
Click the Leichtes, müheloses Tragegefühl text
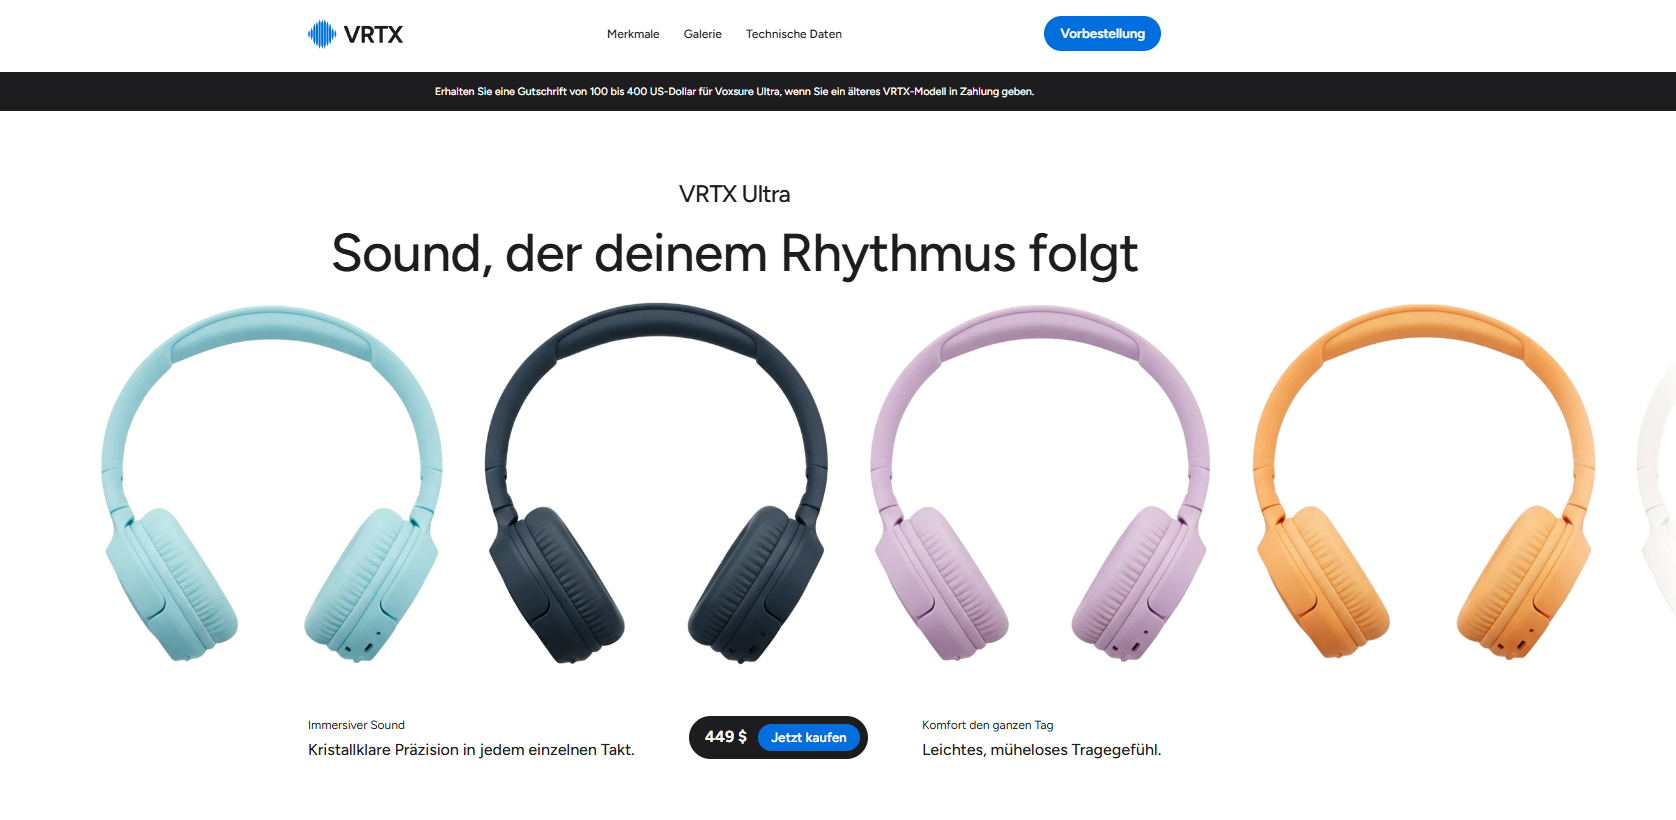1042,750
